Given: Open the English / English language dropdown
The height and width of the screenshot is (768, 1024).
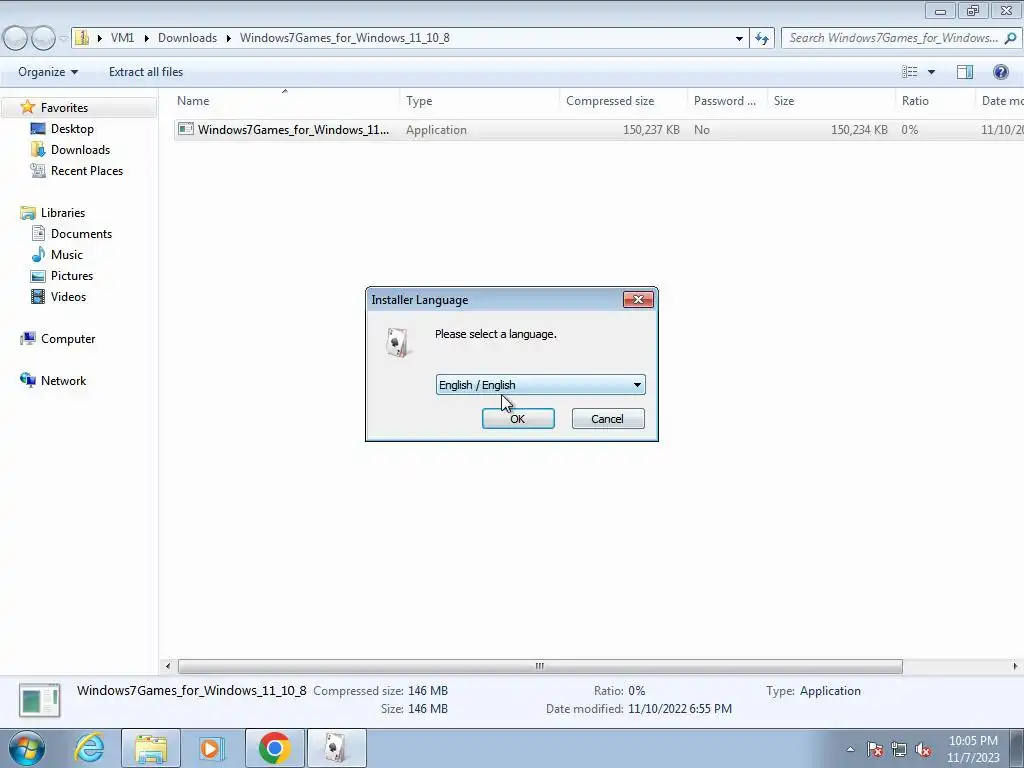Looking at the screenshot, I should click(540, 385).
